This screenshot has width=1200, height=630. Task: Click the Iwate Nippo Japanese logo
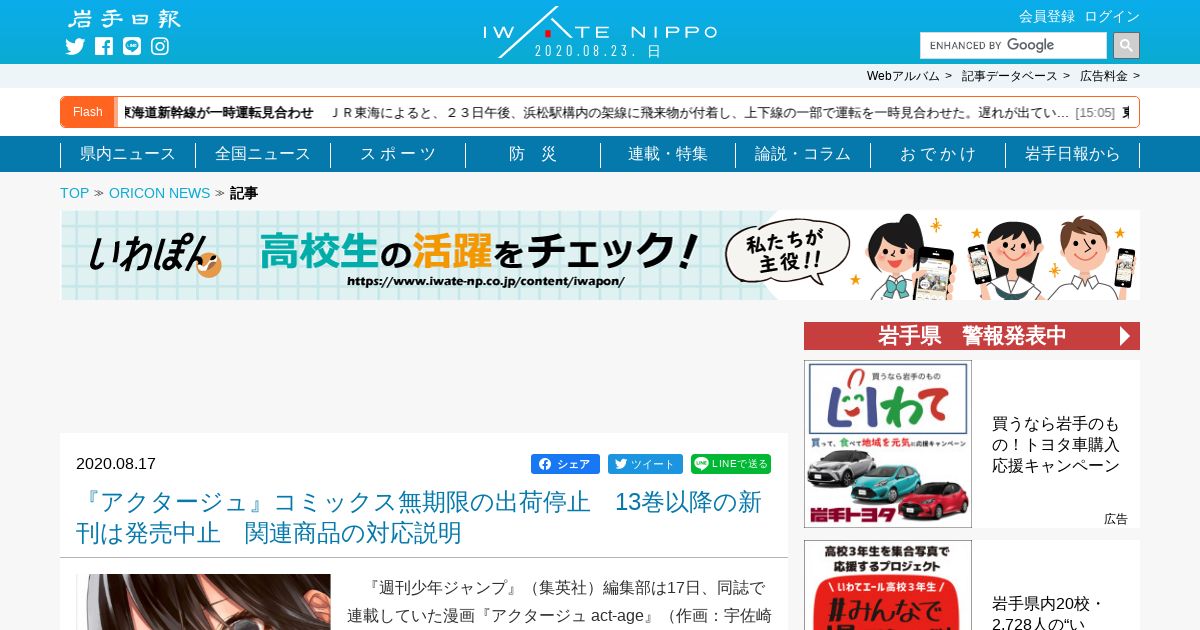click(125, 18)
